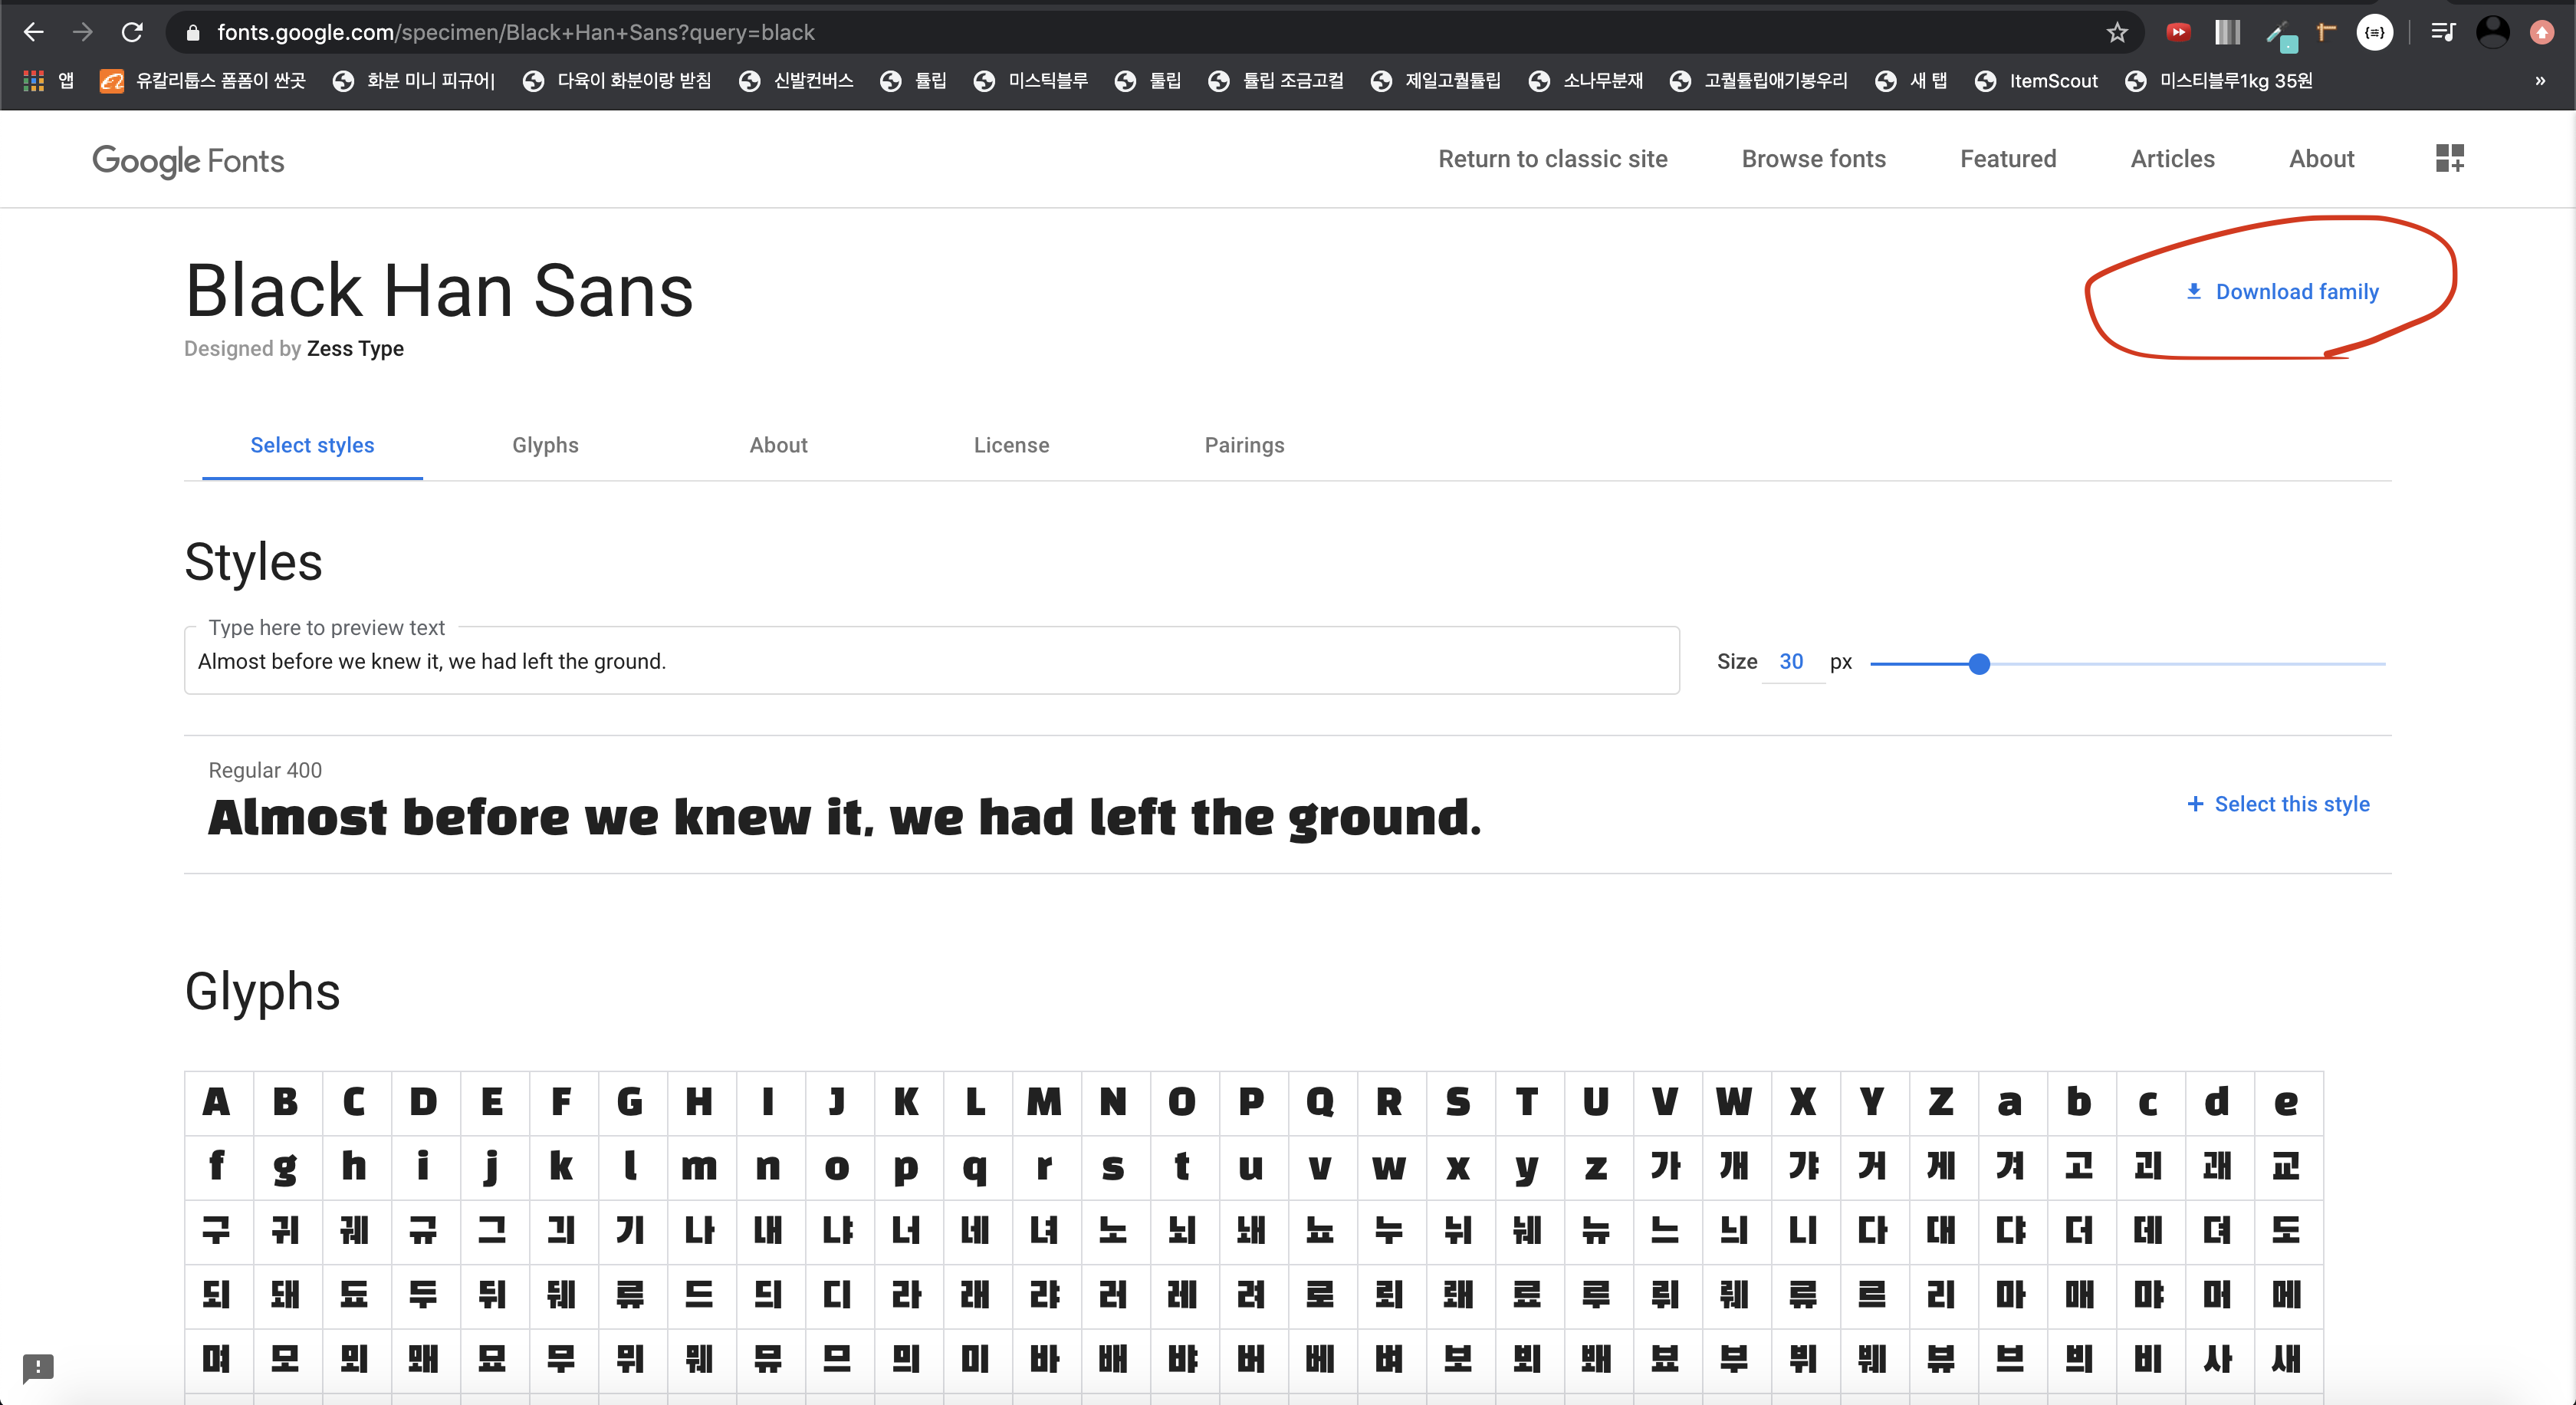Go back with browser back arrow

pyautogui.click(x=34, y=33)
